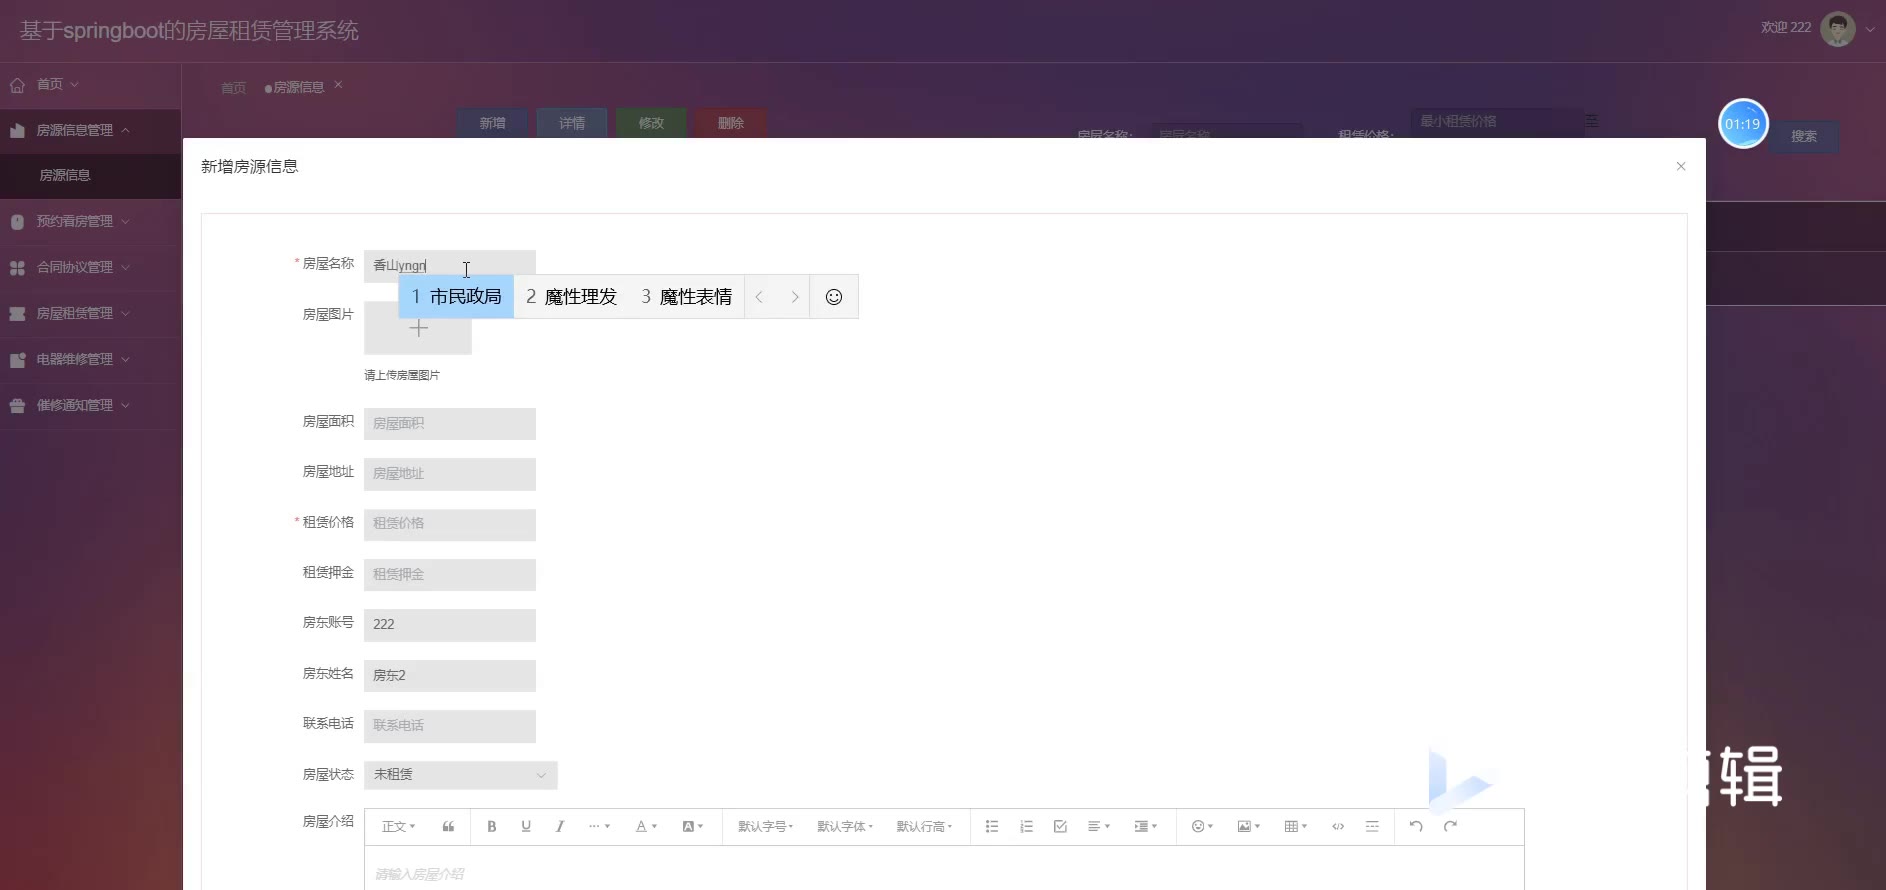This screenshot has width=1886, height=890.
Task: Click the 联系电话 input field
Action: tap(450, 726)
